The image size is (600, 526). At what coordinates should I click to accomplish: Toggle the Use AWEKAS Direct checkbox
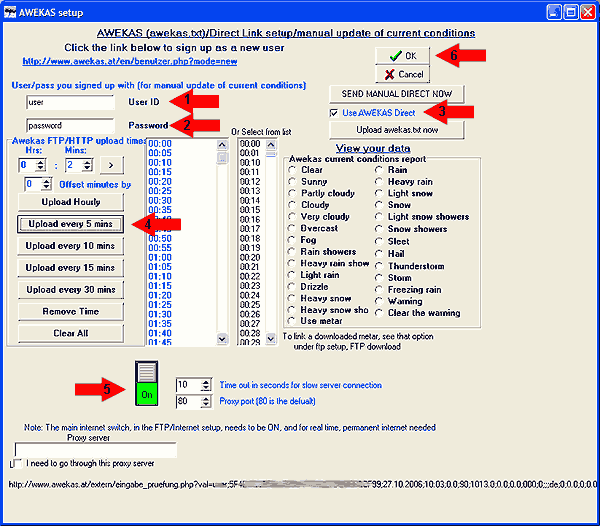(x=334, y=113)
